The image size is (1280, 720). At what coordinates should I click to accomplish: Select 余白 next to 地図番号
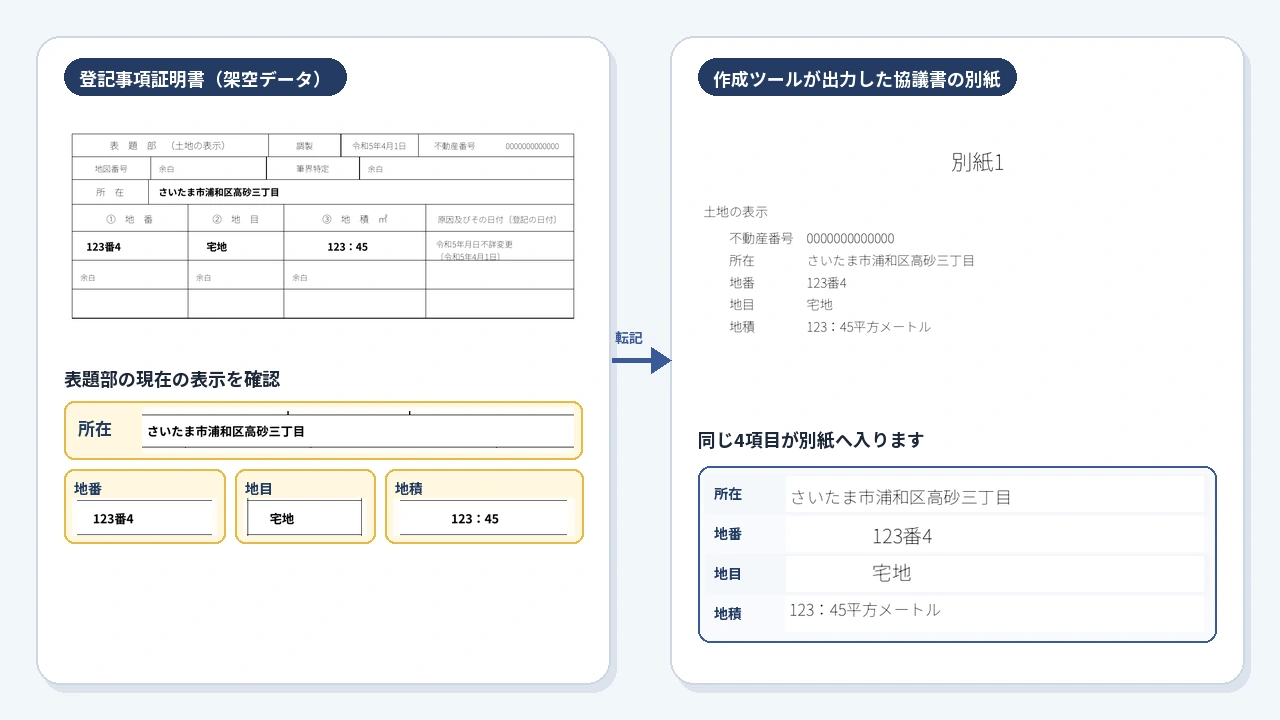166,169
